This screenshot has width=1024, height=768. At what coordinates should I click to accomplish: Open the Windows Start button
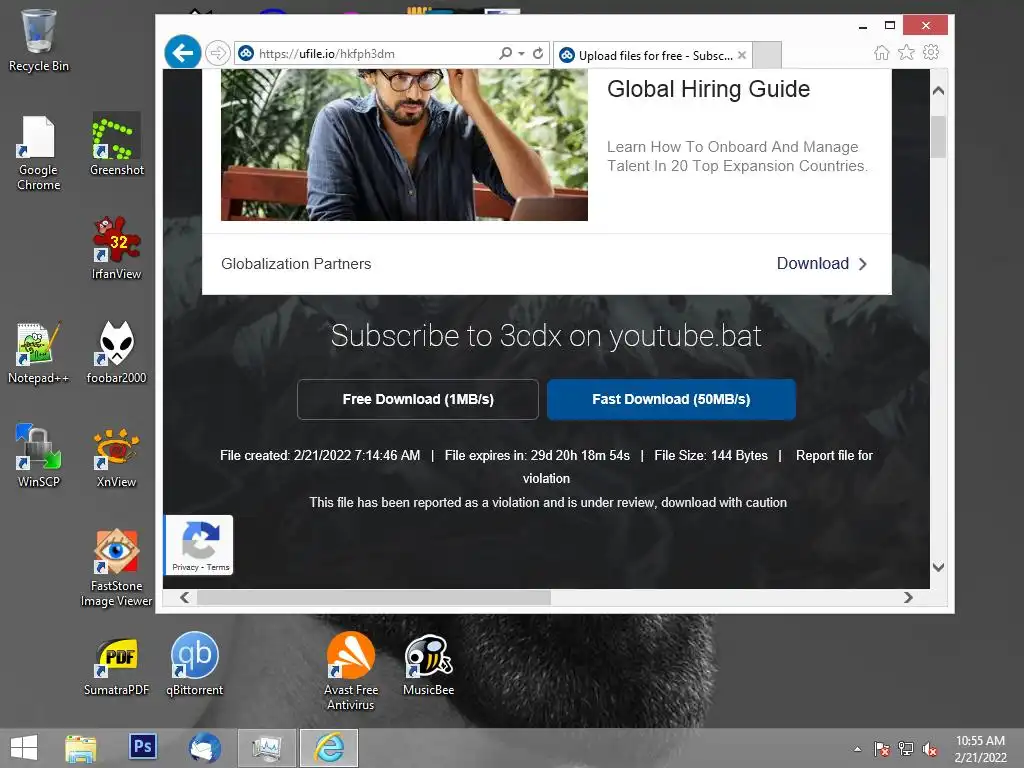click(24, 748)
